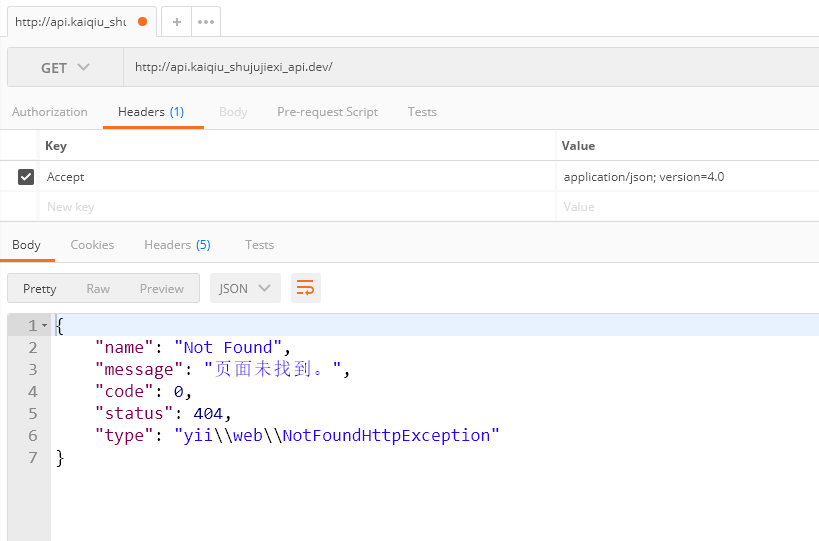Open the Pre-request Script tab
The height and width of the screenshot is (541, 819).
pos(327,112)
